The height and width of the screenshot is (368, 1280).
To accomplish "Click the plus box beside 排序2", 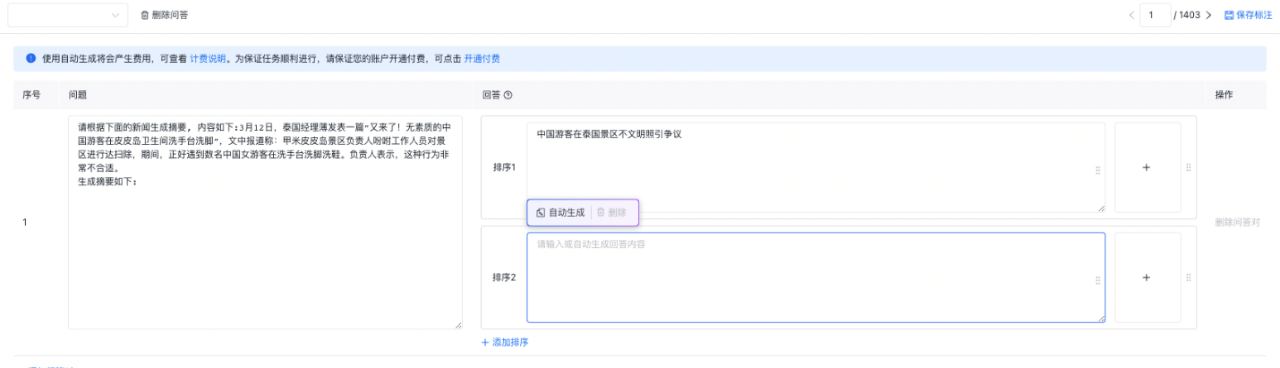I will pyautogui.click(x=1147, y=278).
